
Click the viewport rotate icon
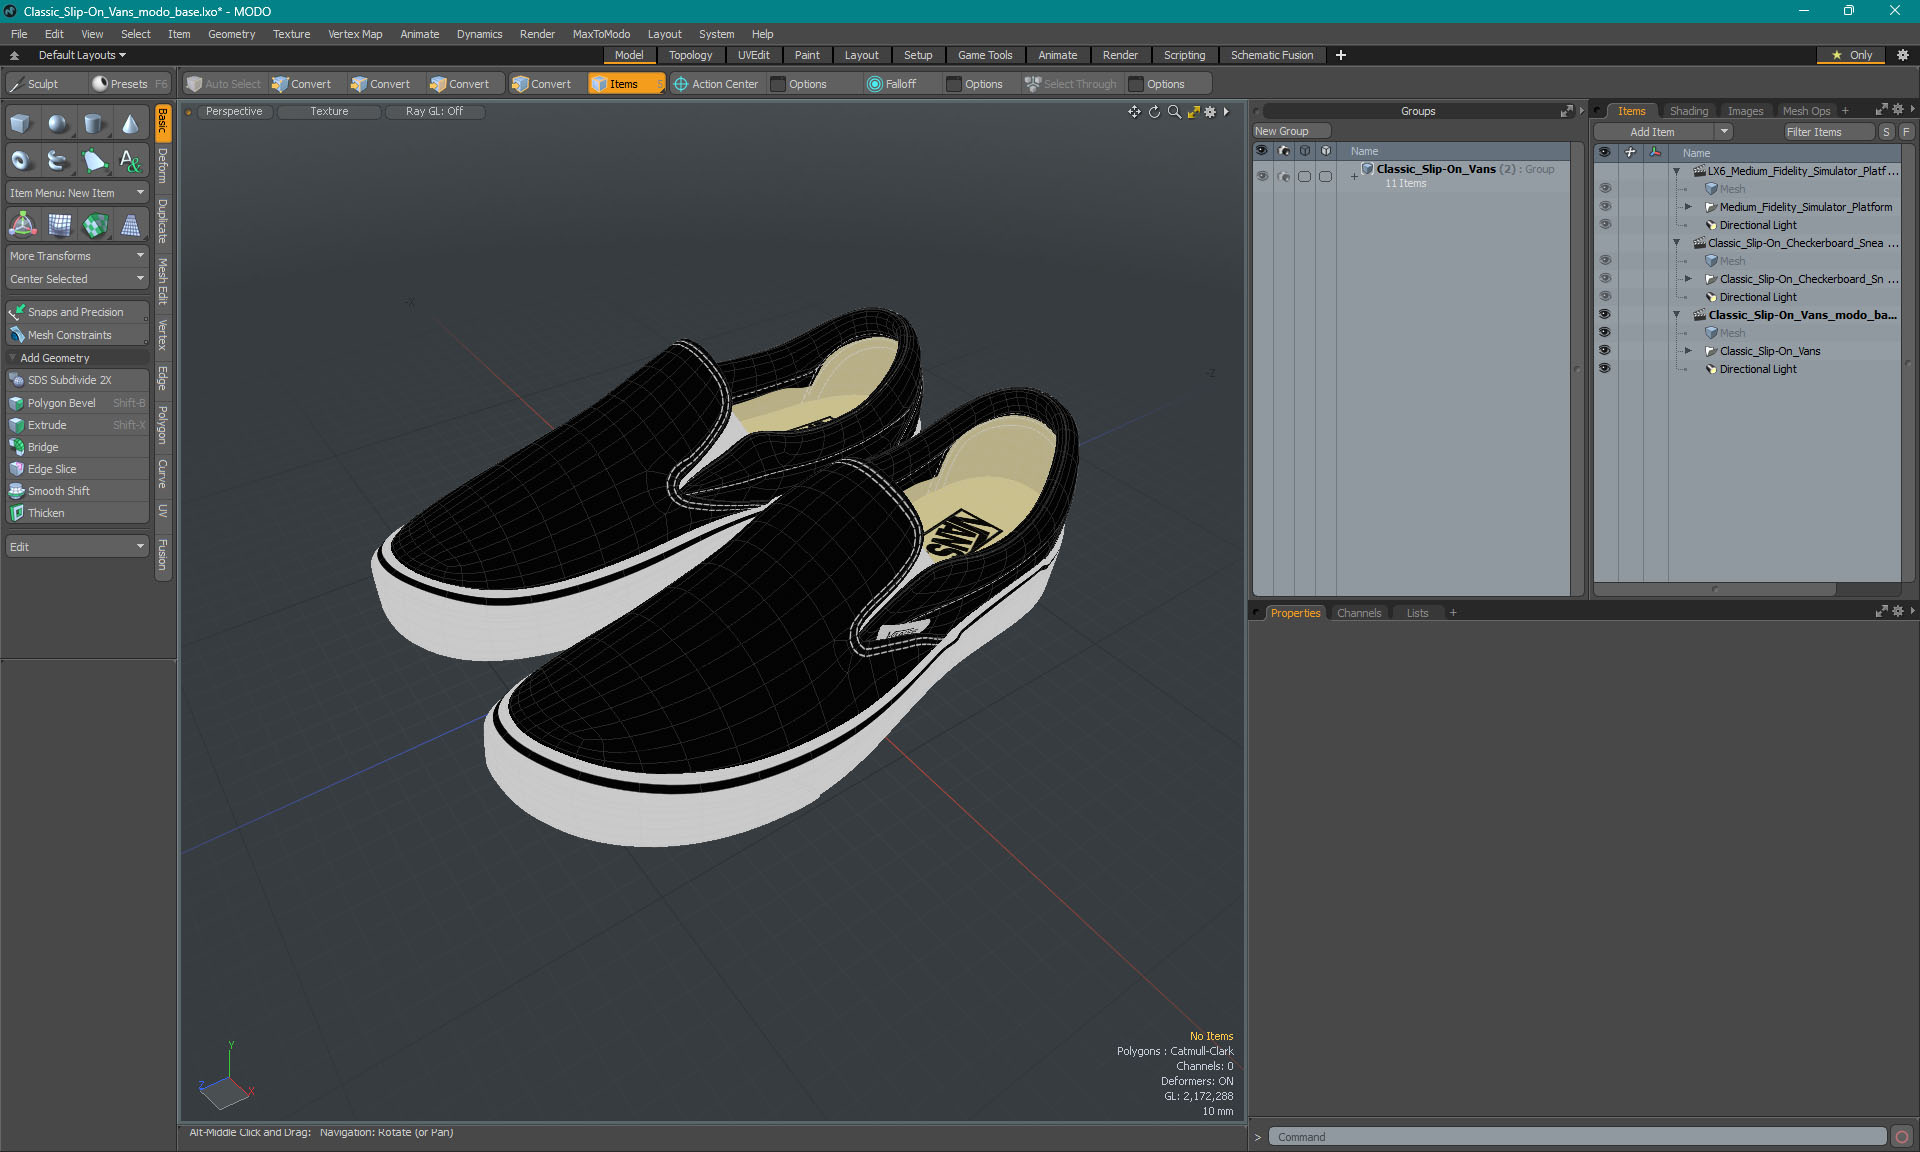point(1154,112)
